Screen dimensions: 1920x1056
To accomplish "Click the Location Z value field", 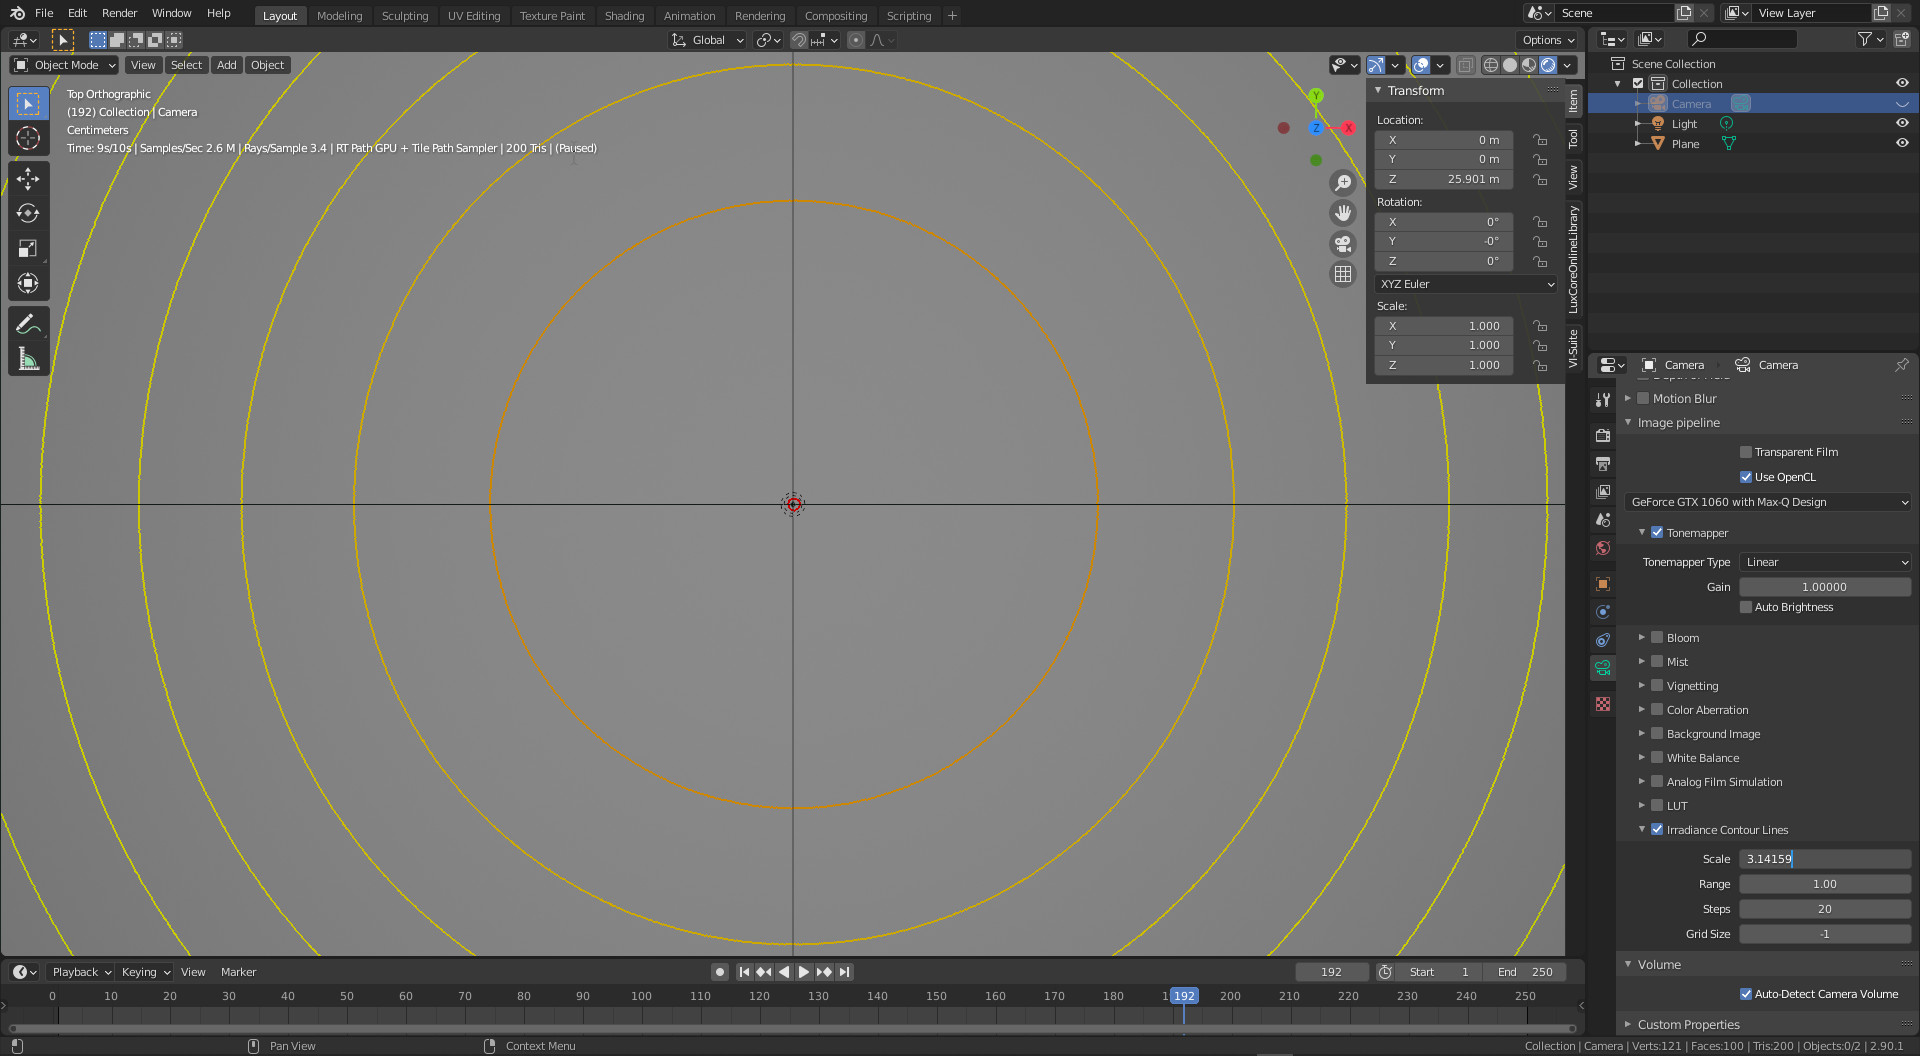I will [x=1444, y=179].
